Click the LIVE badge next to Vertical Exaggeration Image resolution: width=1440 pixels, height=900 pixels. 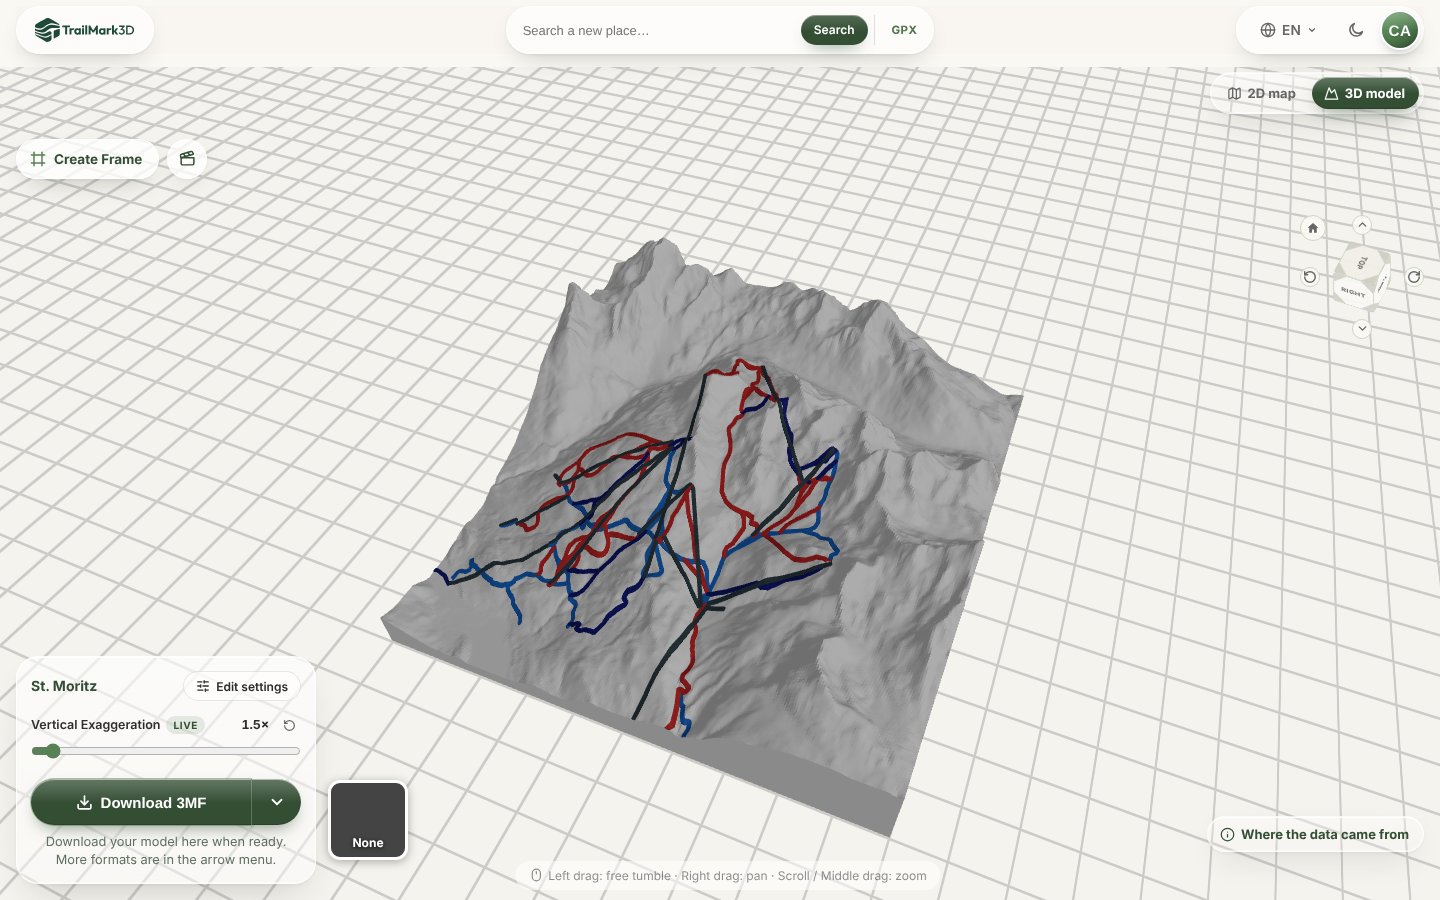tap(185, 726)
